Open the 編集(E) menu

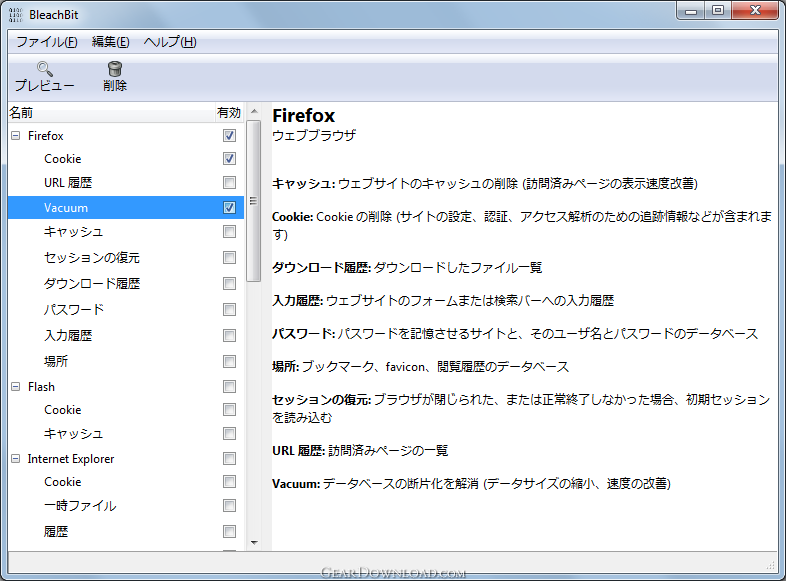(x=110, y=42)
